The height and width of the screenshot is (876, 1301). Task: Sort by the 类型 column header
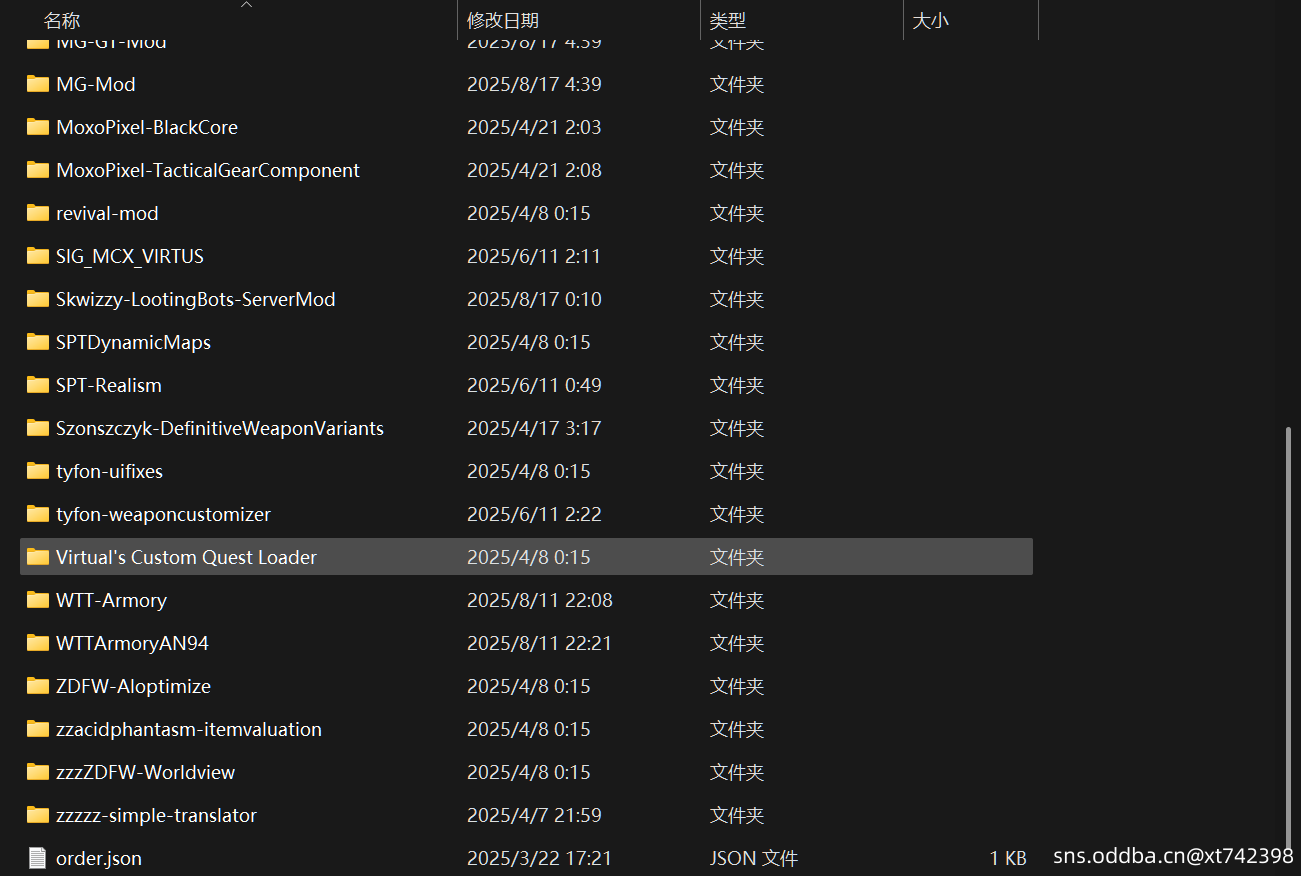(x=728, y=20)
